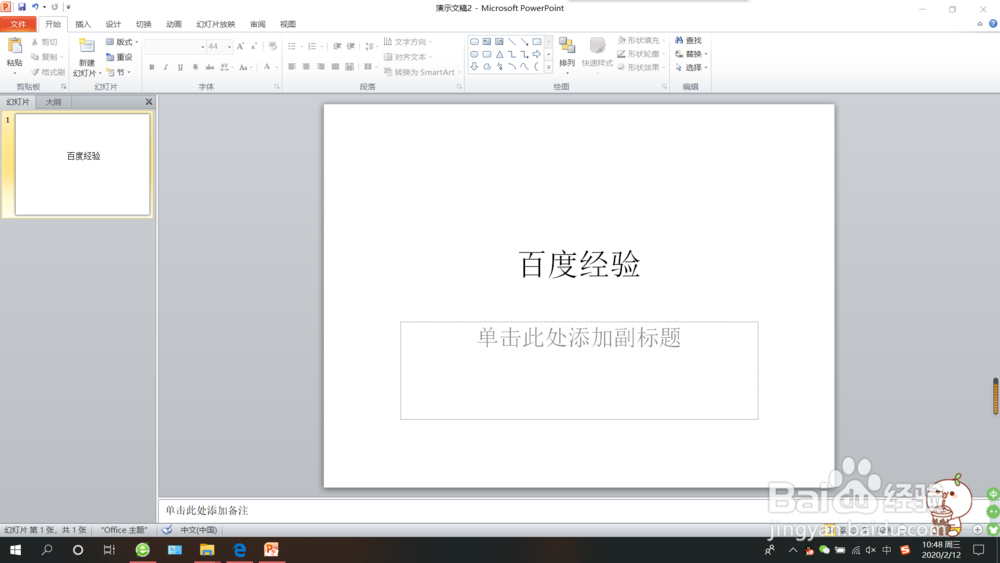The width and height of the screenshot is (1000, 563).
Task: Click the Office theme label in status bar
Action: [x=124, y=530]
